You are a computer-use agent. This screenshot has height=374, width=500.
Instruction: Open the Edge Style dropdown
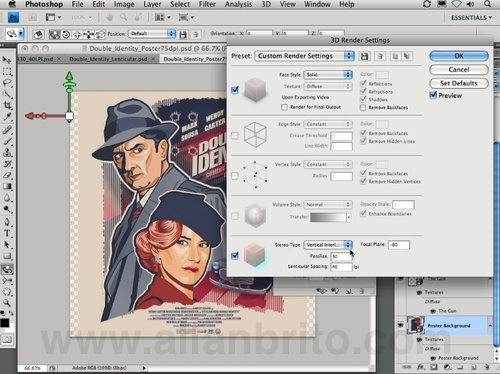point(328,124)
